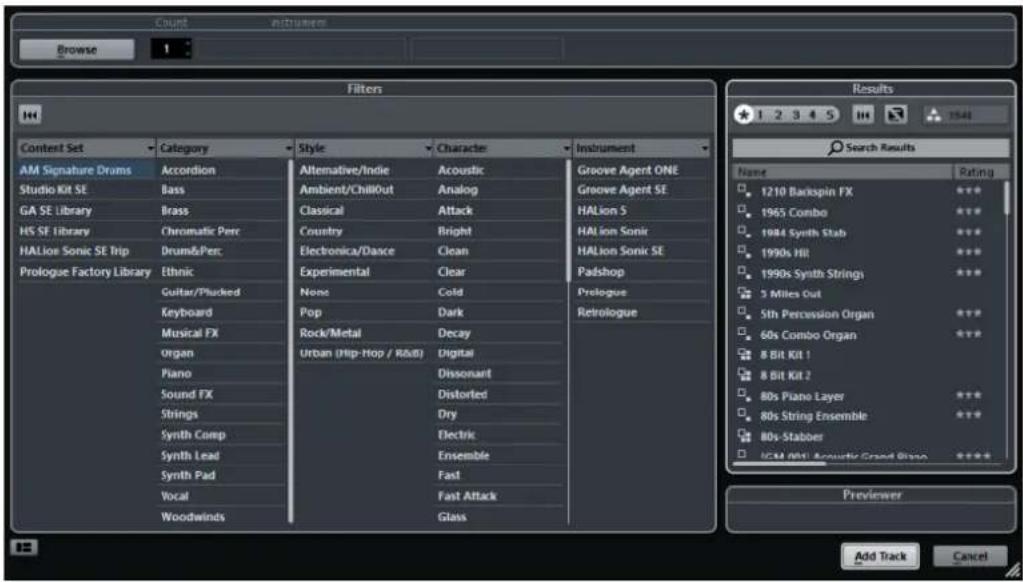Reset the Filters with the rewind icon
Screen dimensions: 1023x582
click(30, 115)
